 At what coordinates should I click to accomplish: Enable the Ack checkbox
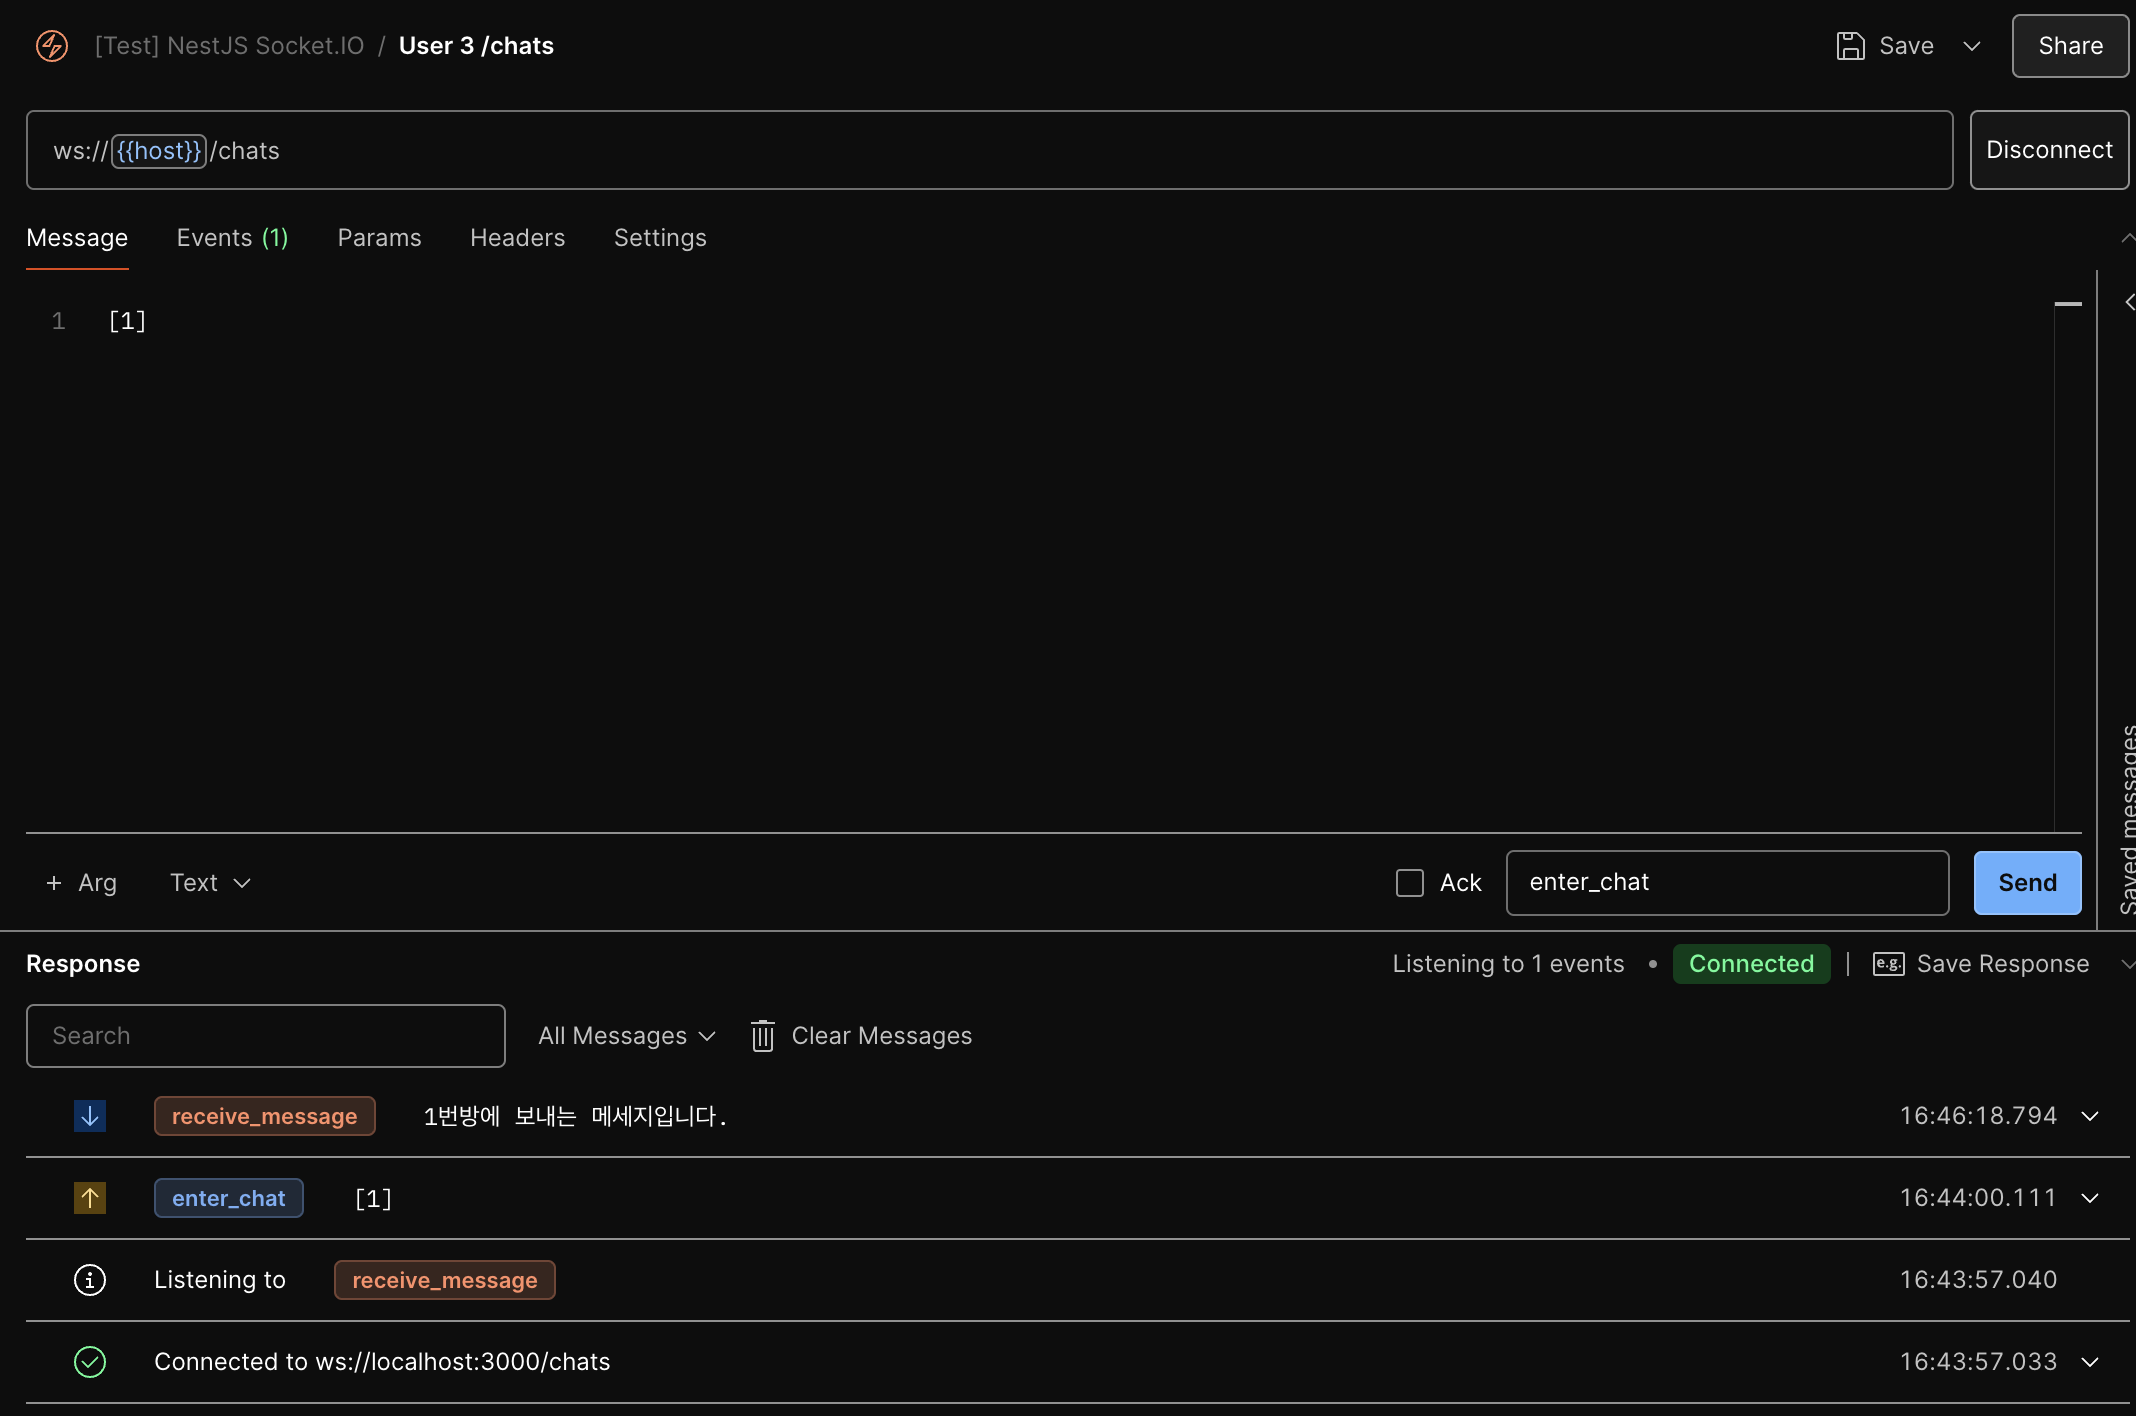point(1410,883)
